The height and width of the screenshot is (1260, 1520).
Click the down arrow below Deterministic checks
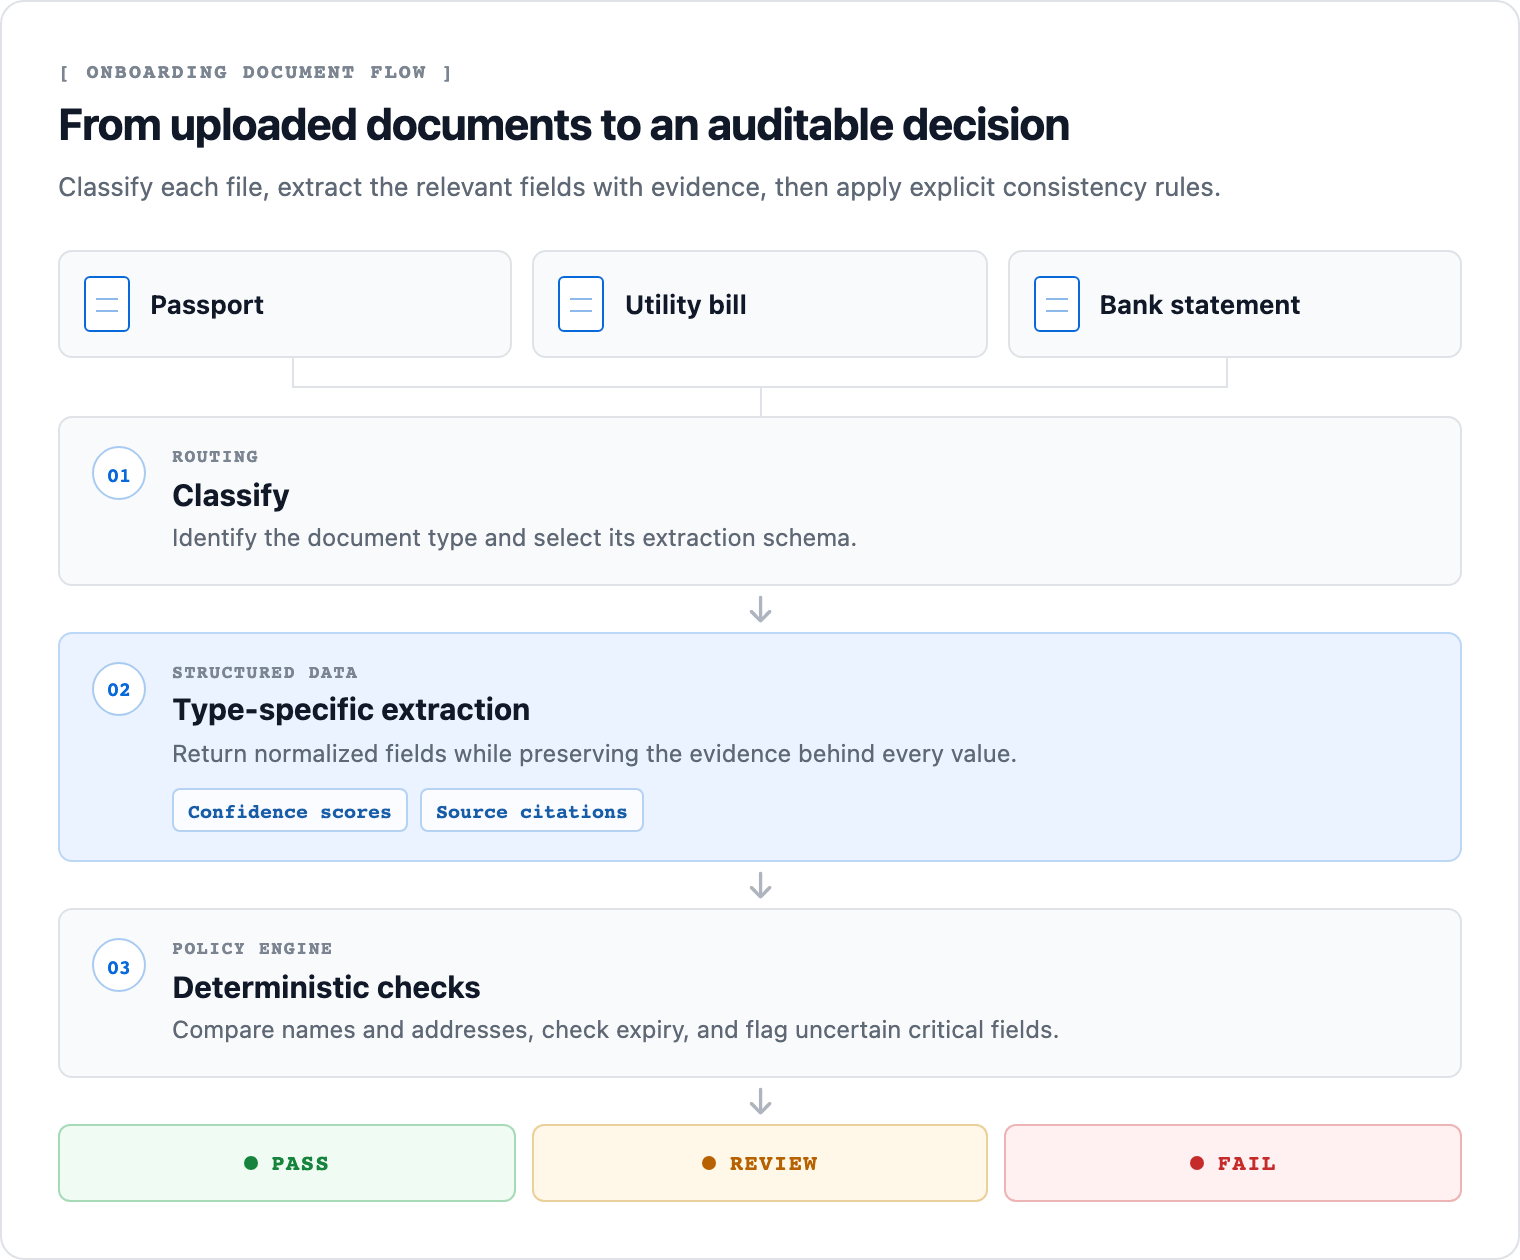pyautogui.click(x=760, y=1101)
